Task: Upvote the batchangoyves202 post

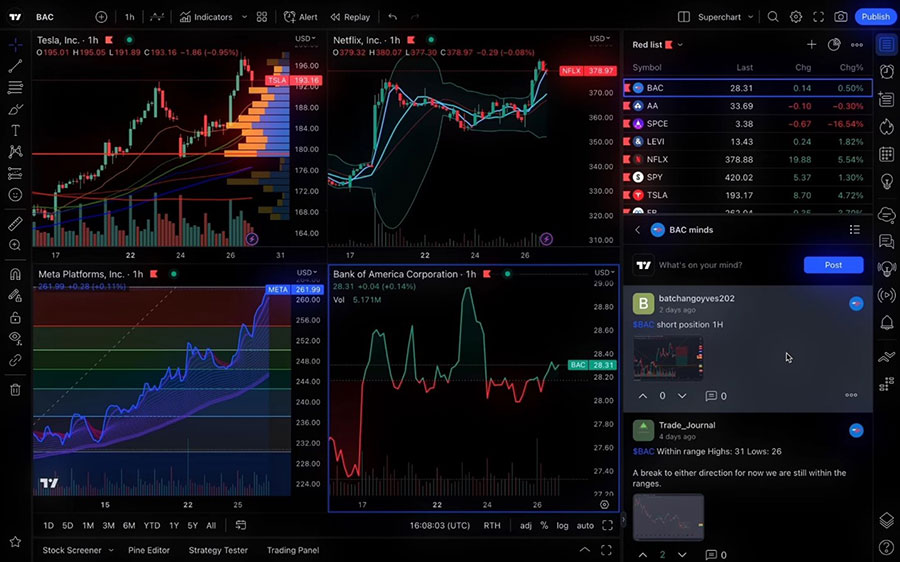Action: tap(643, 396)
